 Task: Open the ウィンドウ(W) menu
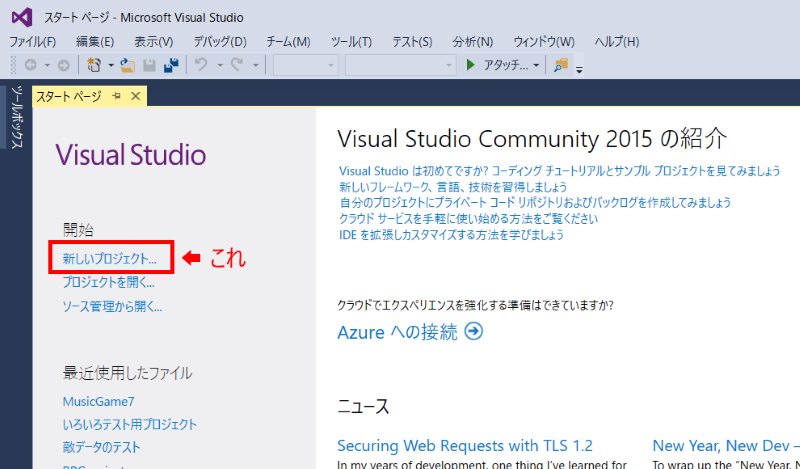tap(544, 42)
